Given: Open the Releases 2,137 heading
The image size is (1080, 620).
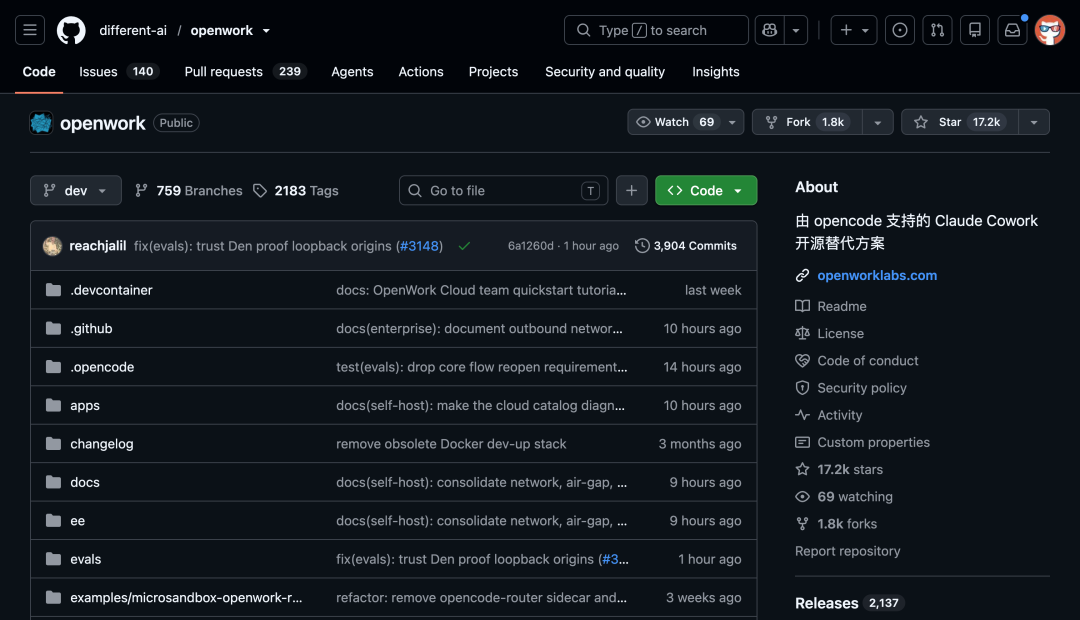Looking at the screenshot, I should click(x=847, y=603).
